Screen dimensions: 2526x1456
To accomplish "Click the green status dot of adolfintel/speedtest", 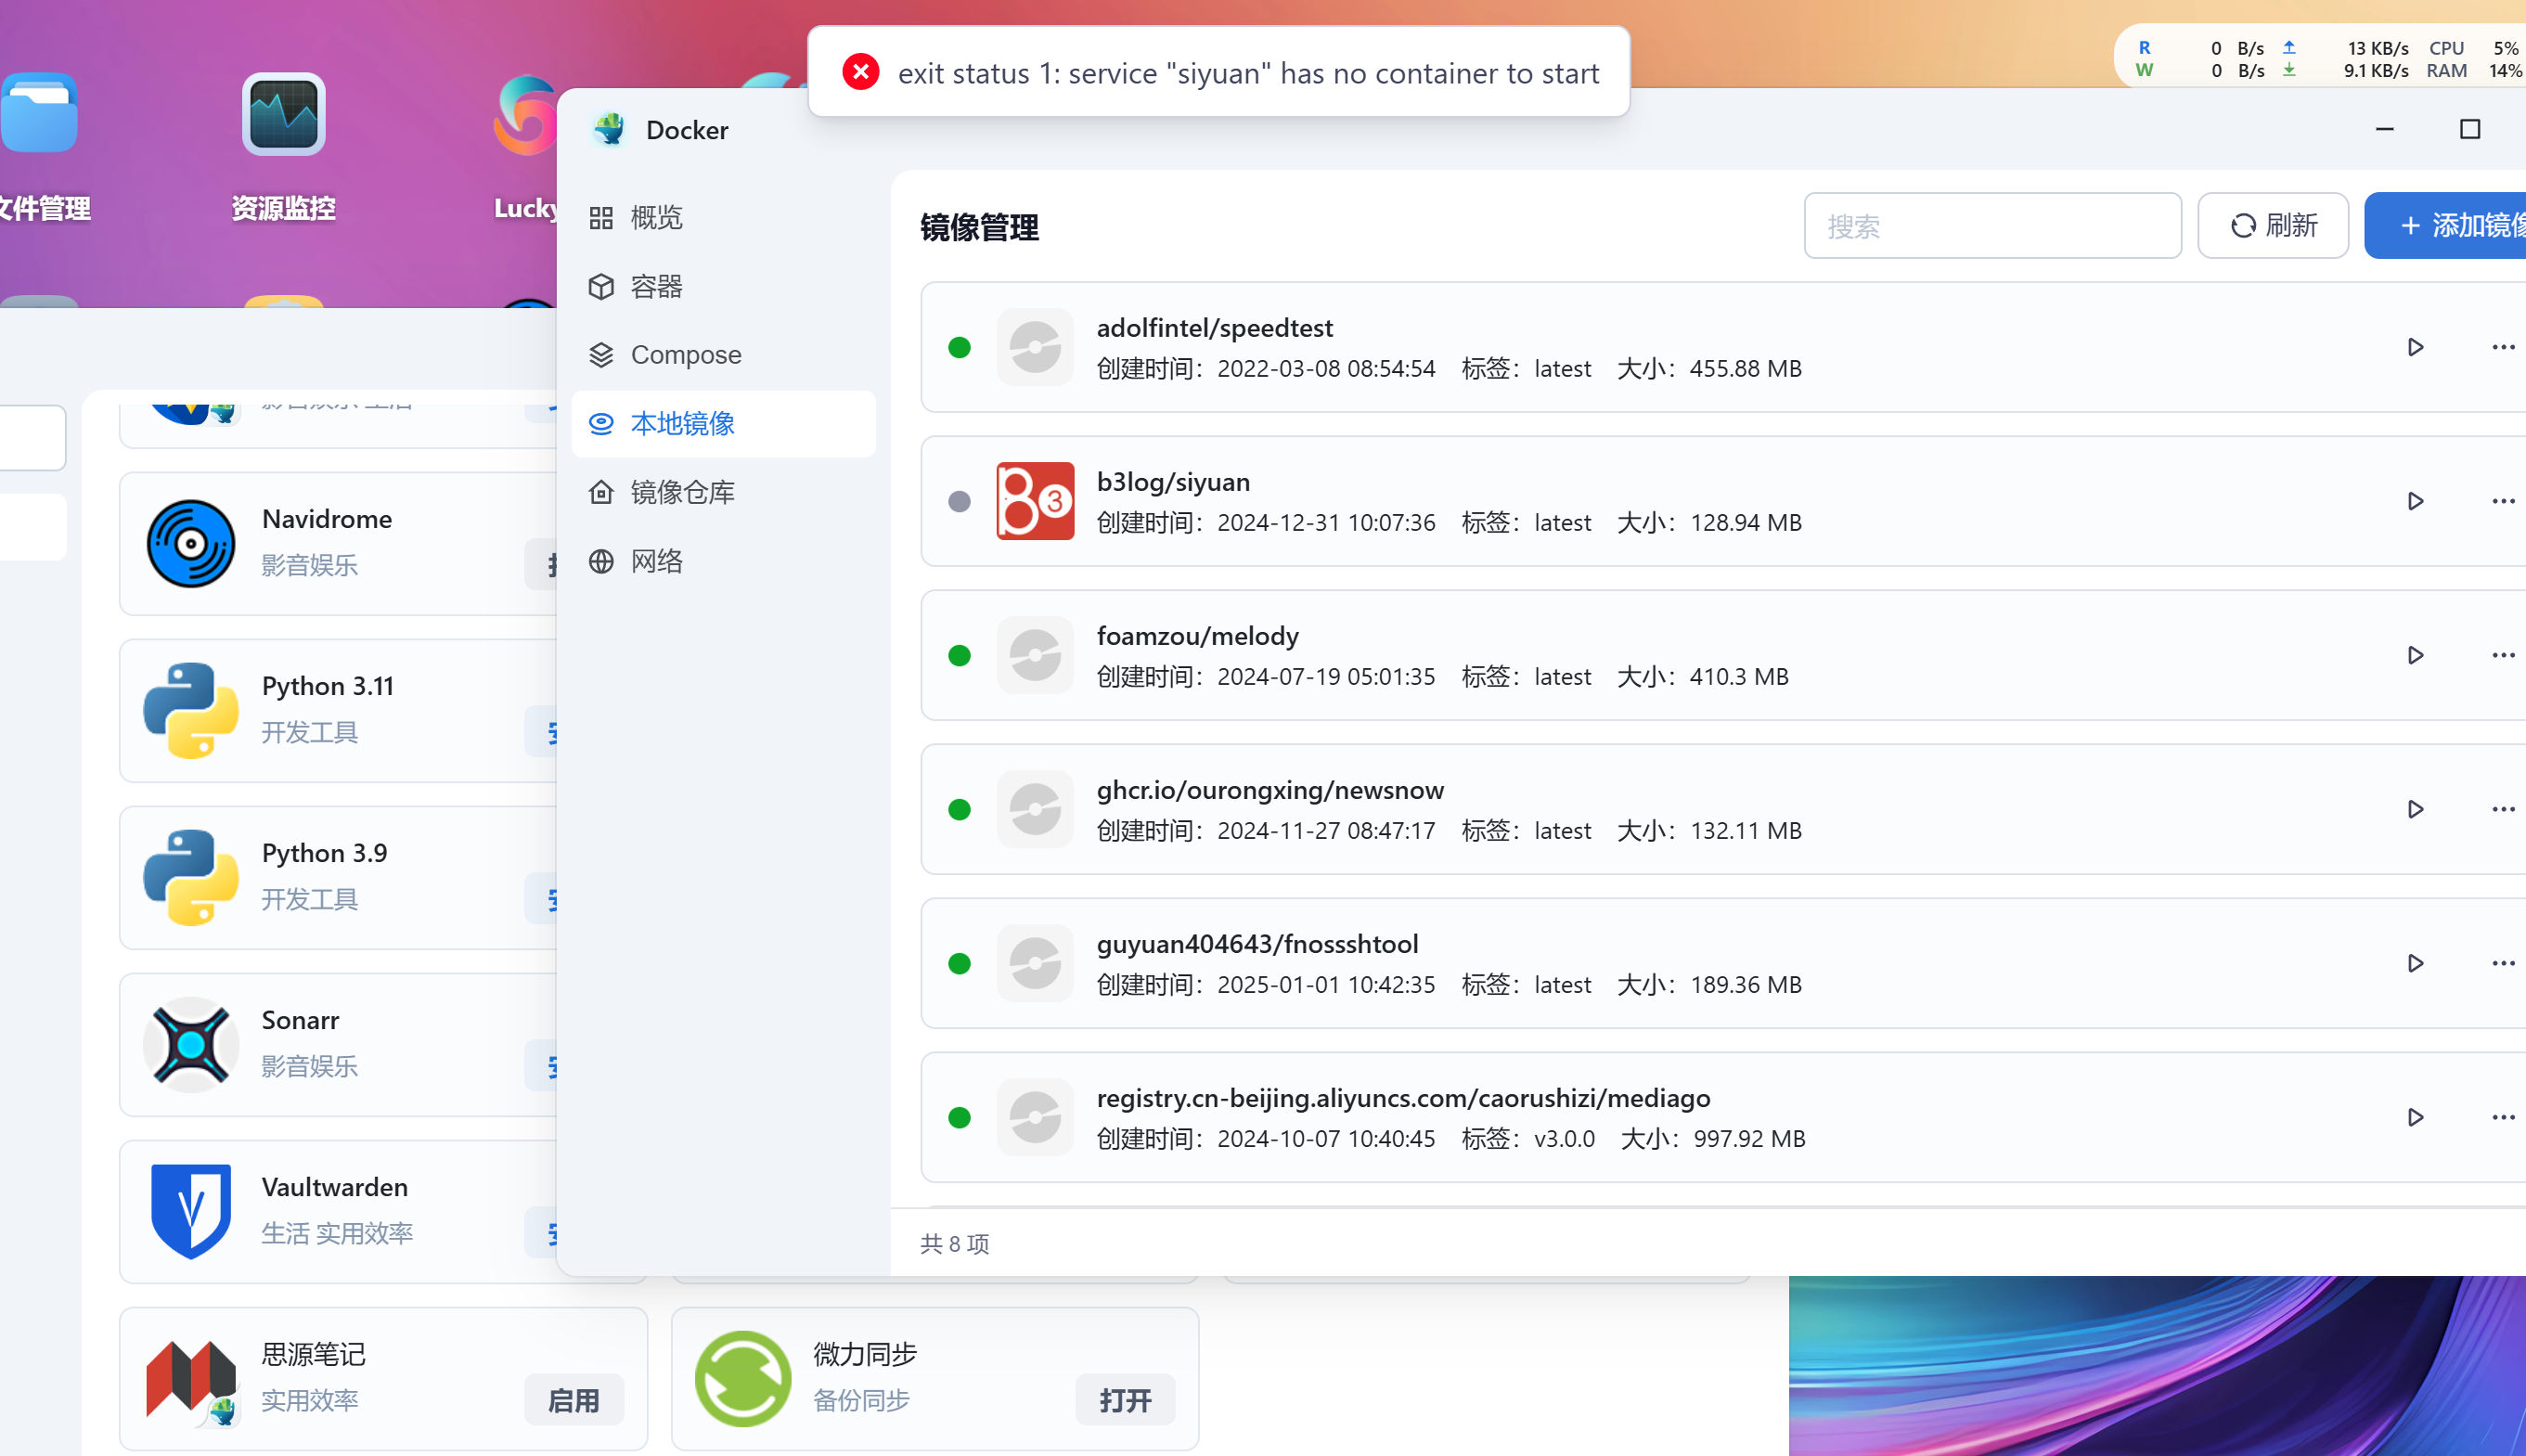I will coord(959,347).
